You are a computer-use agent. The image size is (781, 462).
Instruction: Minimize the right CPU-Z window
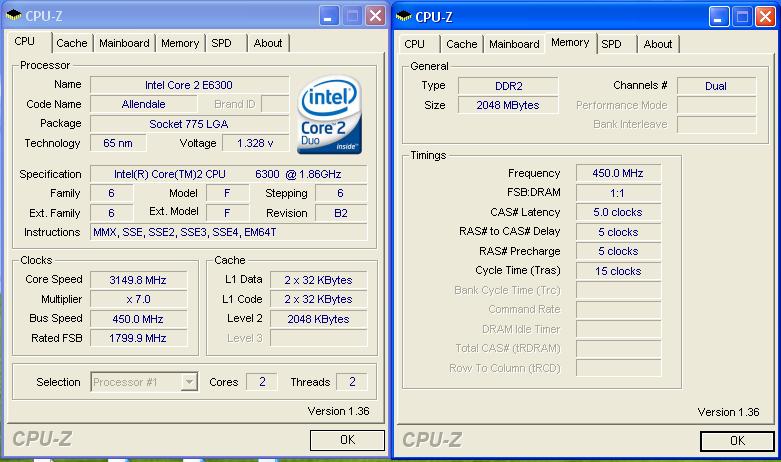[718, 17]
